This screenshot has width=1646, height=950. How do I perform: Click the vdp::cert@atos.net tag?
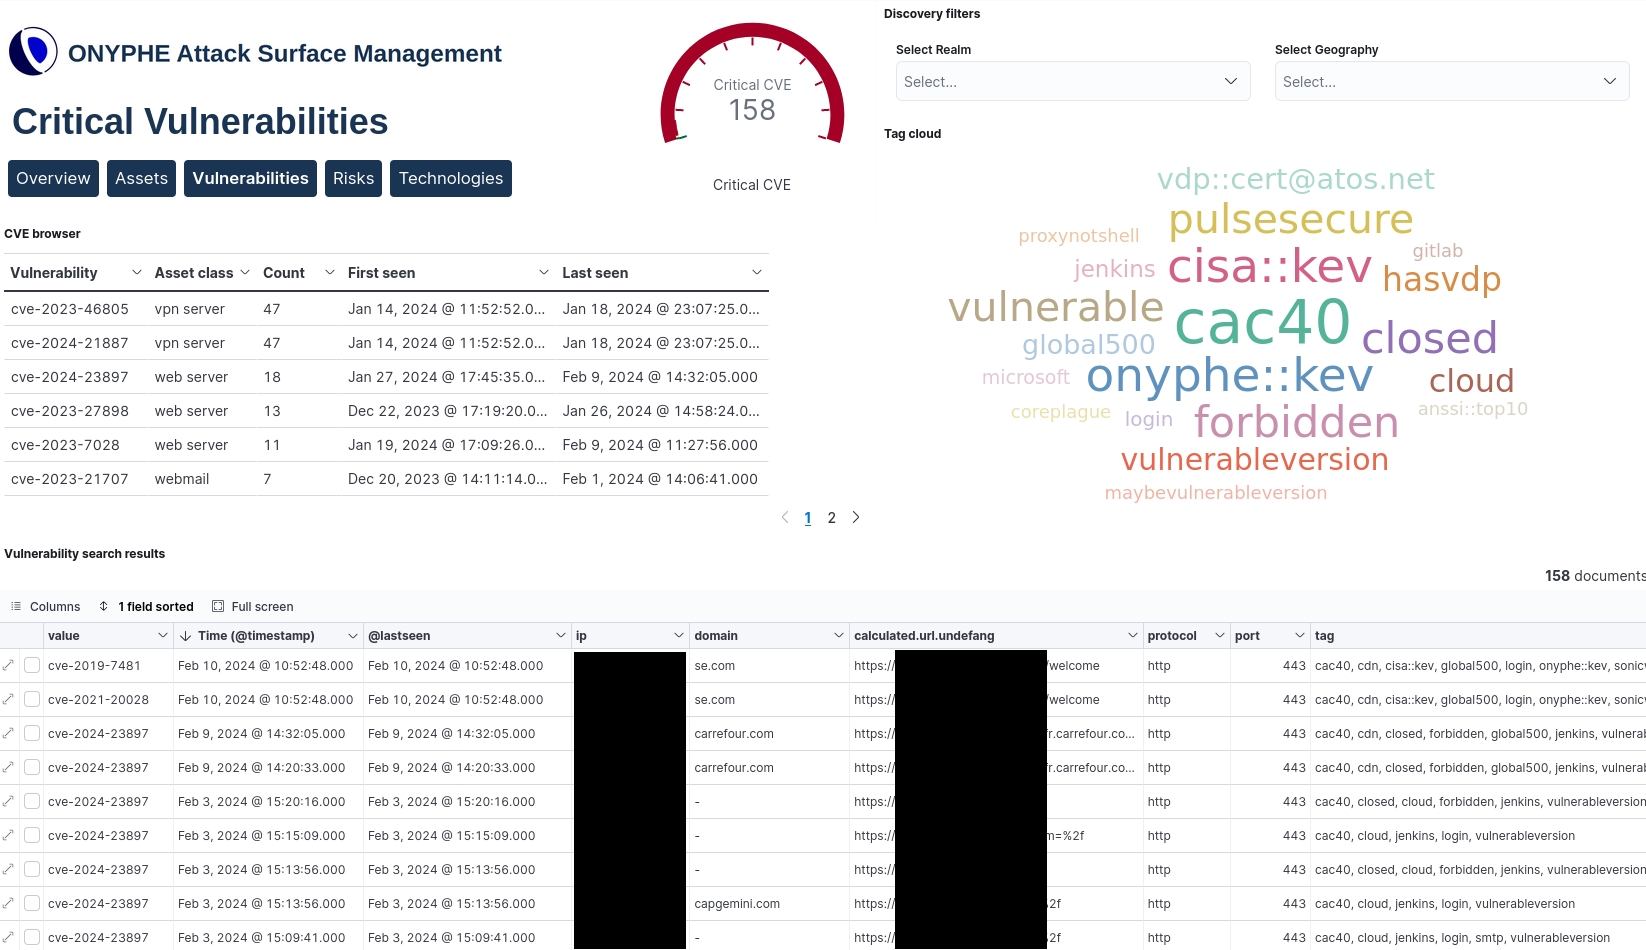coord(1295,179)
